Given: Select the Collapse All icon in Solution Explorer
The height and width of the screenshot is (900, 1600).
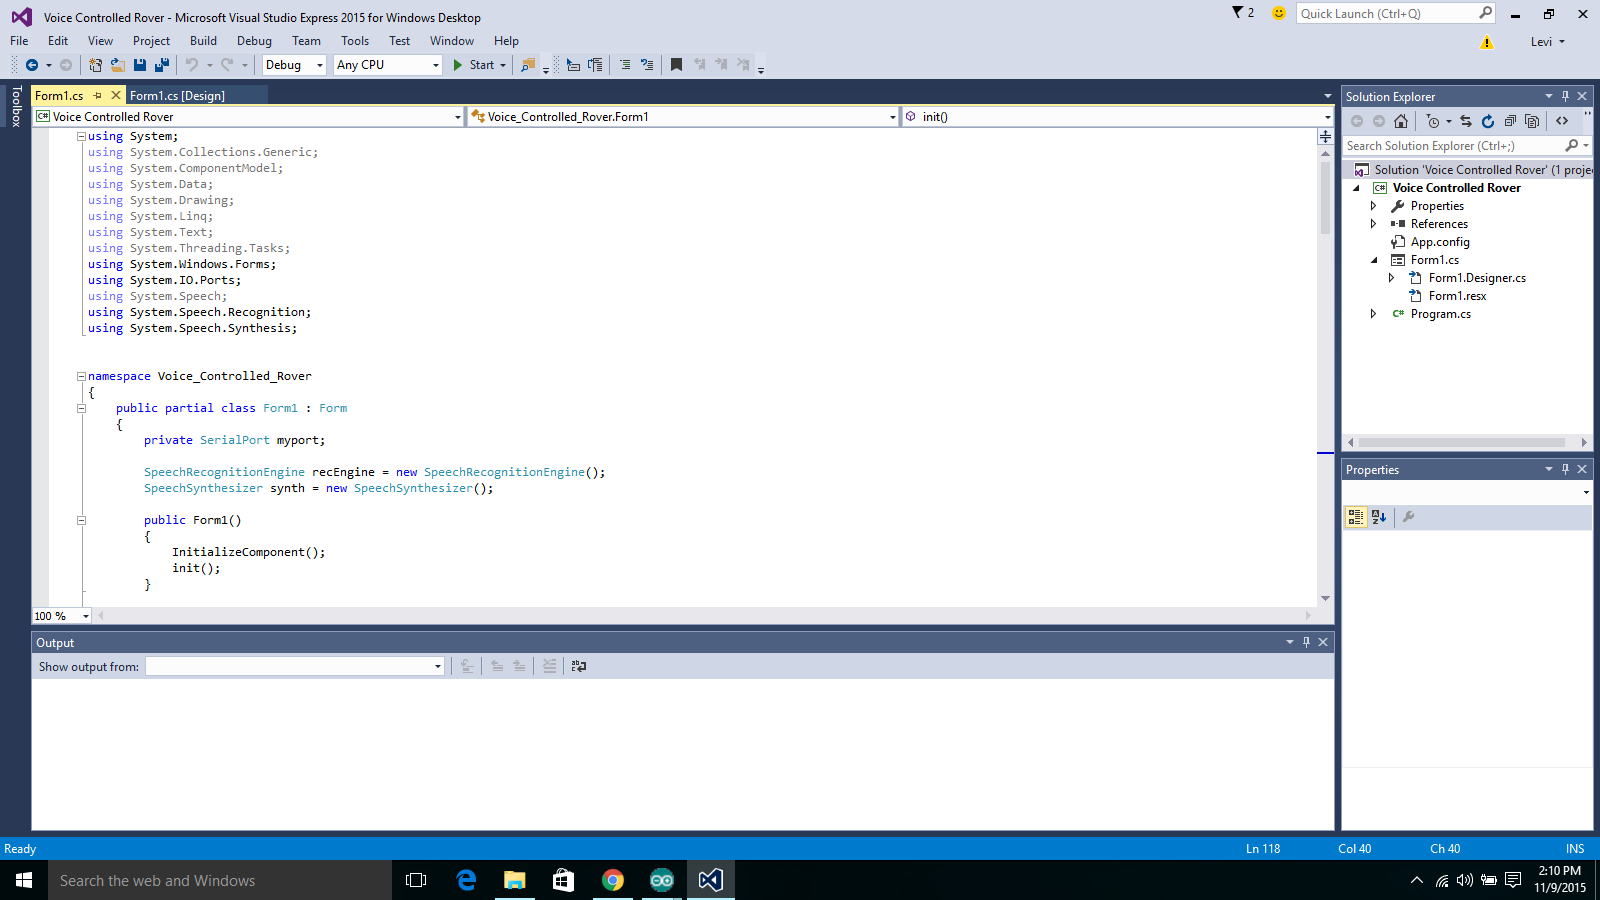Looking at the screenshot, I should [1511, 121].
